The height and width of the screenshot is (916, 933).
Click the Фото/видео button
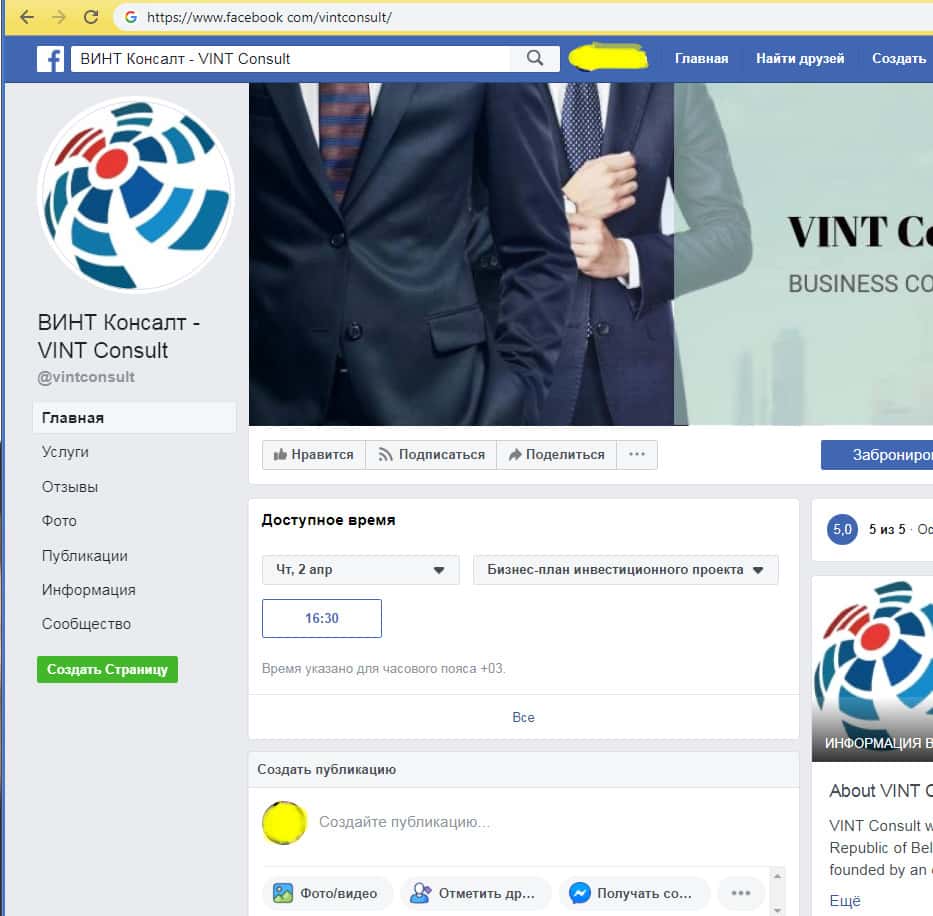(x=327, y=893)
